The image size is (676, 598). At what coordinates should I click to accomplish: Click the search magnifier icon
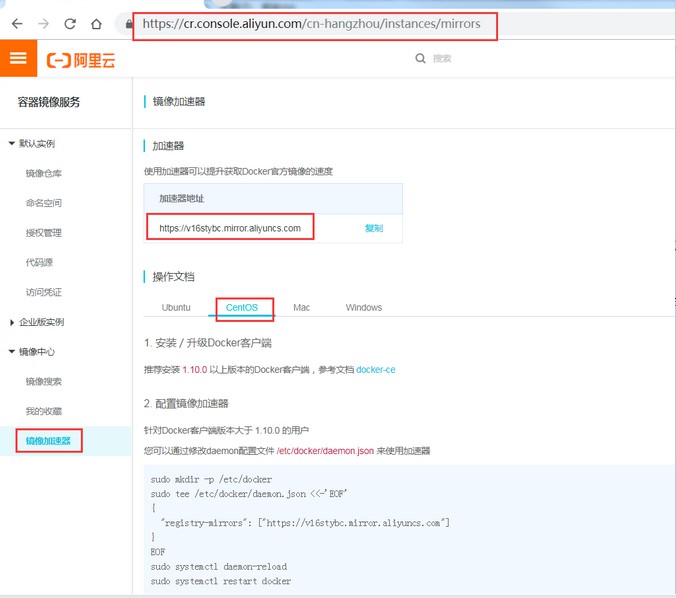[420, 58]
